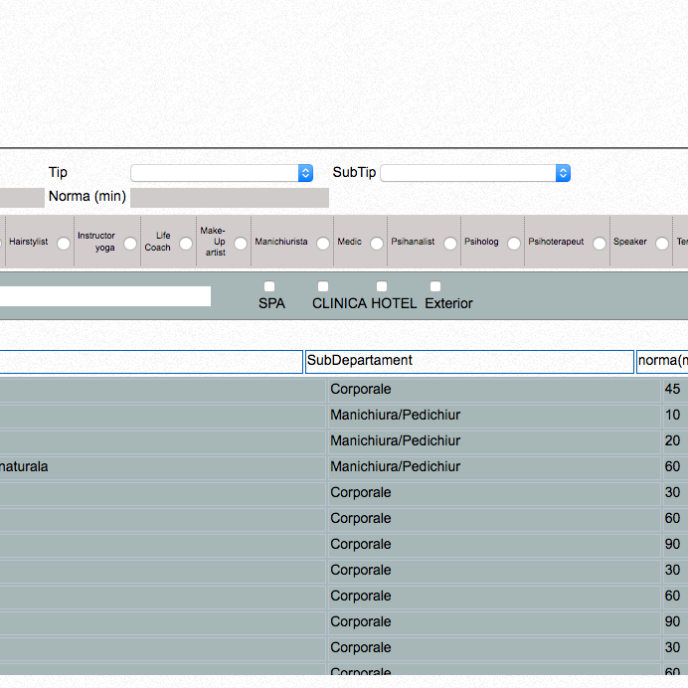The width and height of the screenshot is (688, 688).
Task: Select the Psihanalist radio button
Action: point(450,243)
